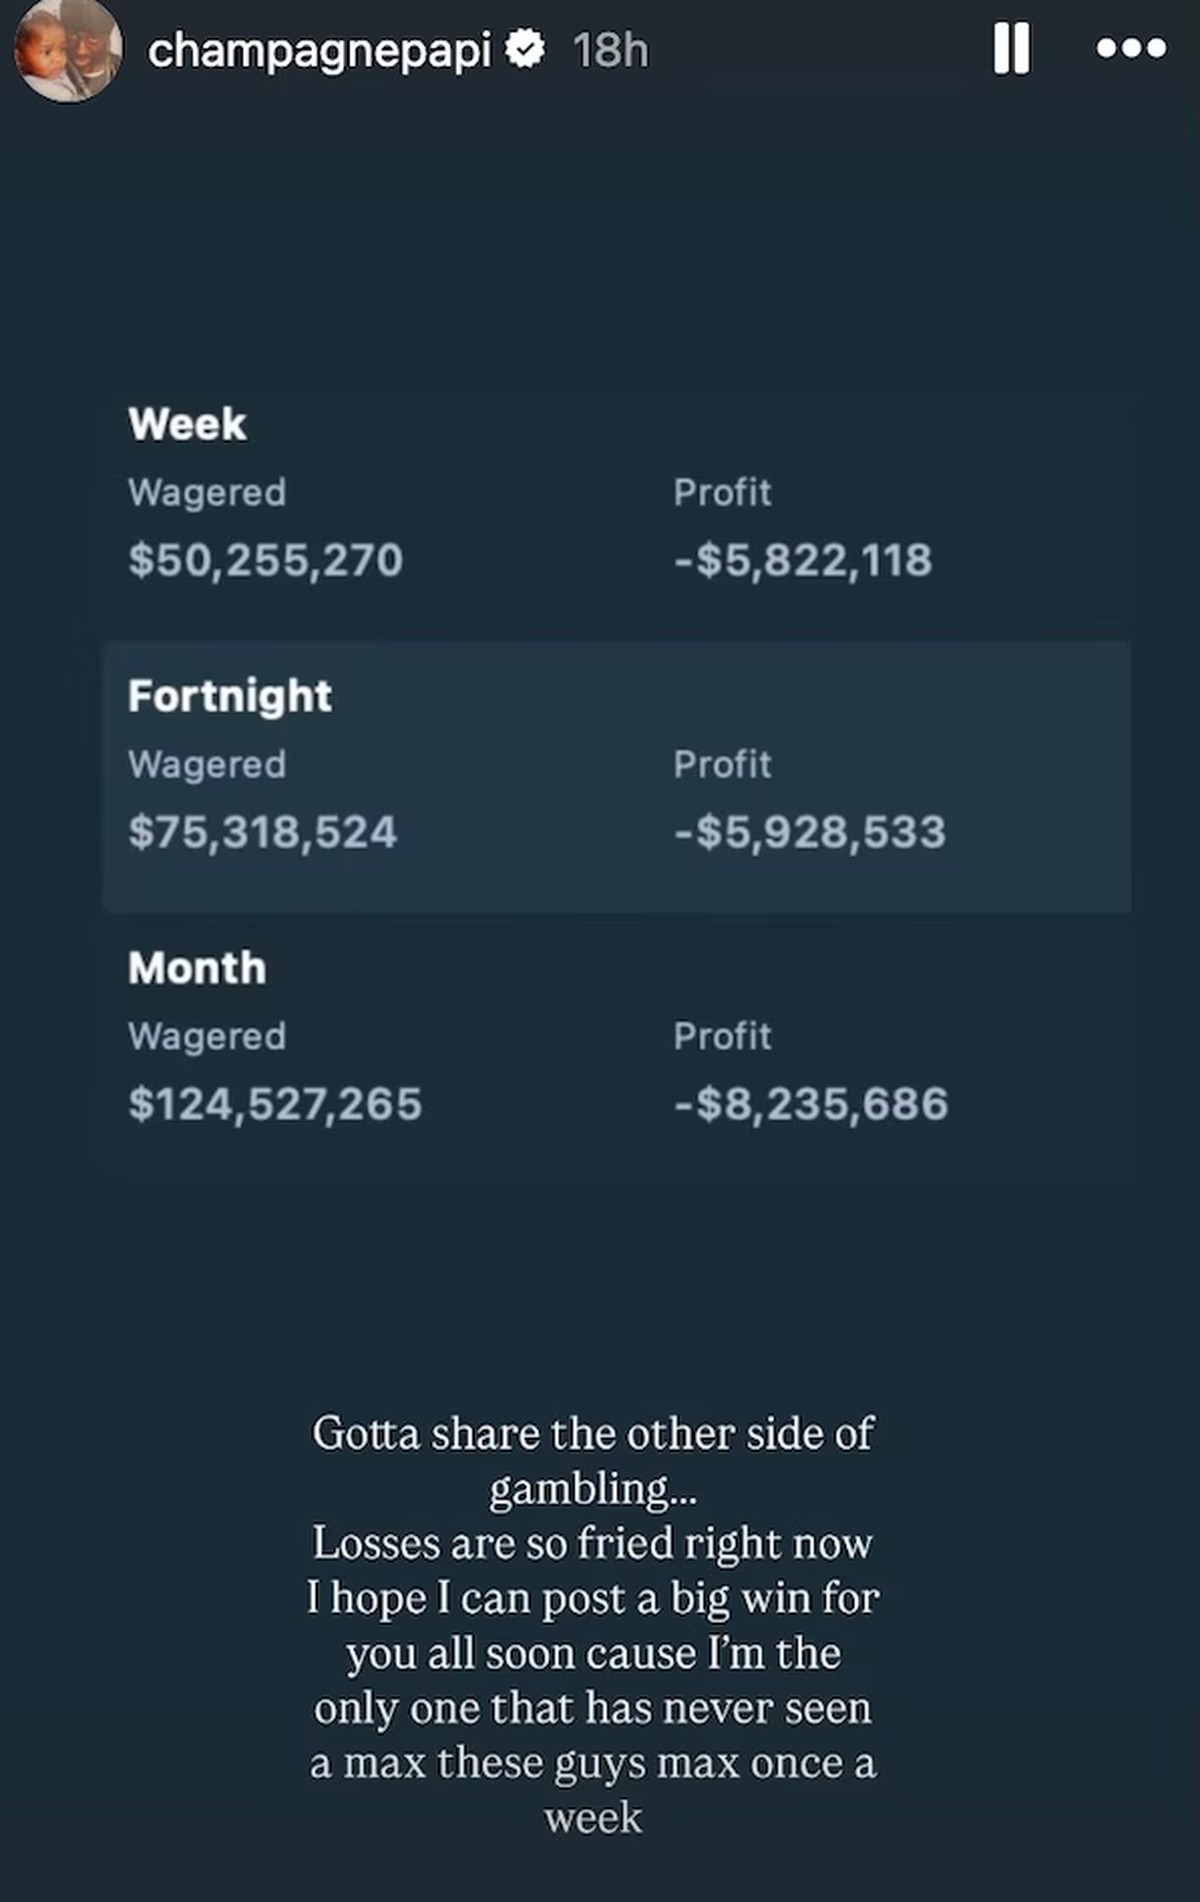Open the three-dots more options menu
This screenshot has width=1200, height=1902.
pyautogui.click(x=1131, y=48)
